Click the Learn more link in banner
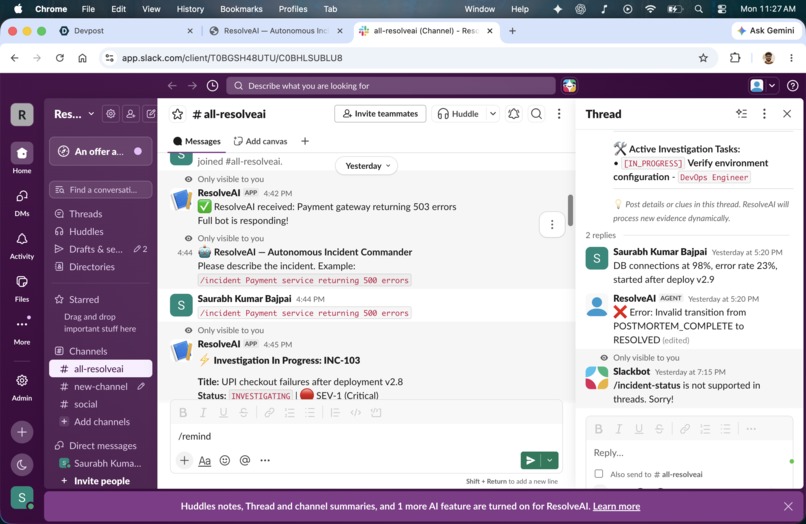 (x=616, y=506)
